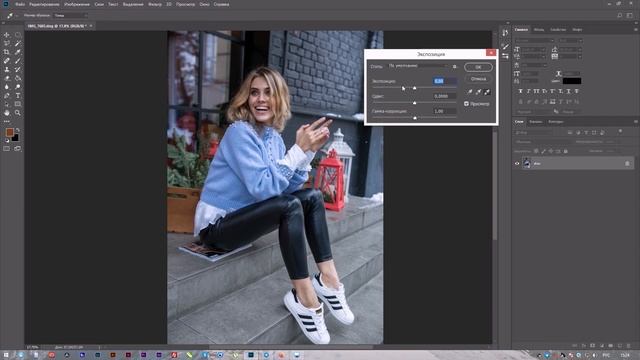Select the Blur tool
The width and height of the screenshot is (640, 360).
point(7,87)
